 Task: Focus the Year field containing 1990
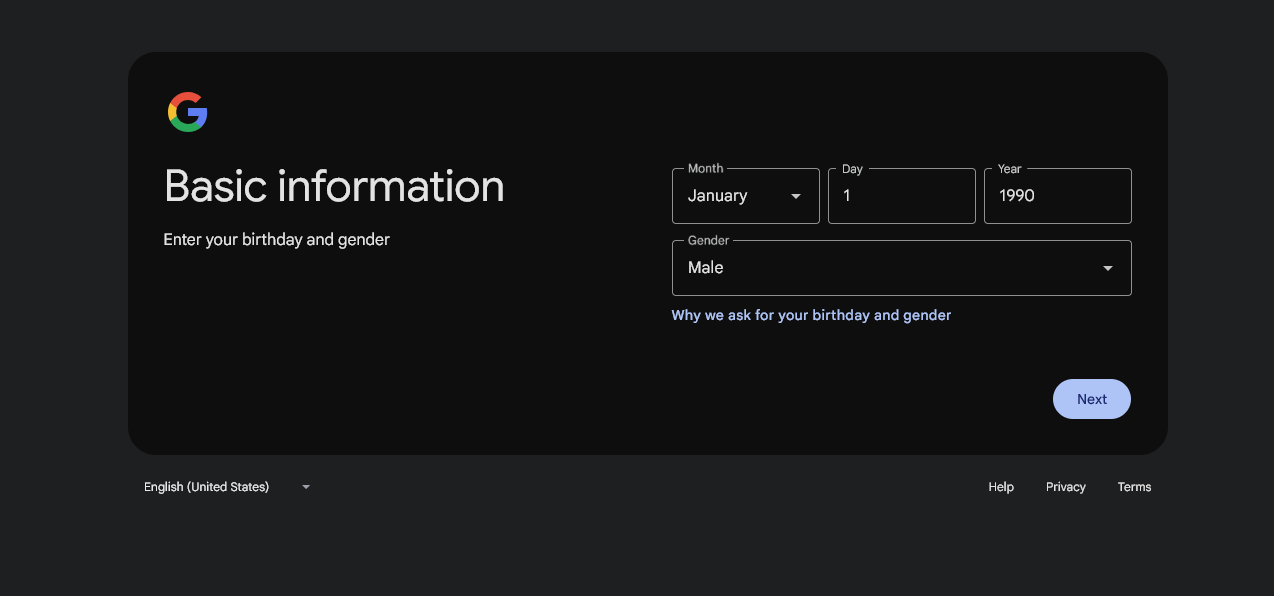tap(1057, 196)
